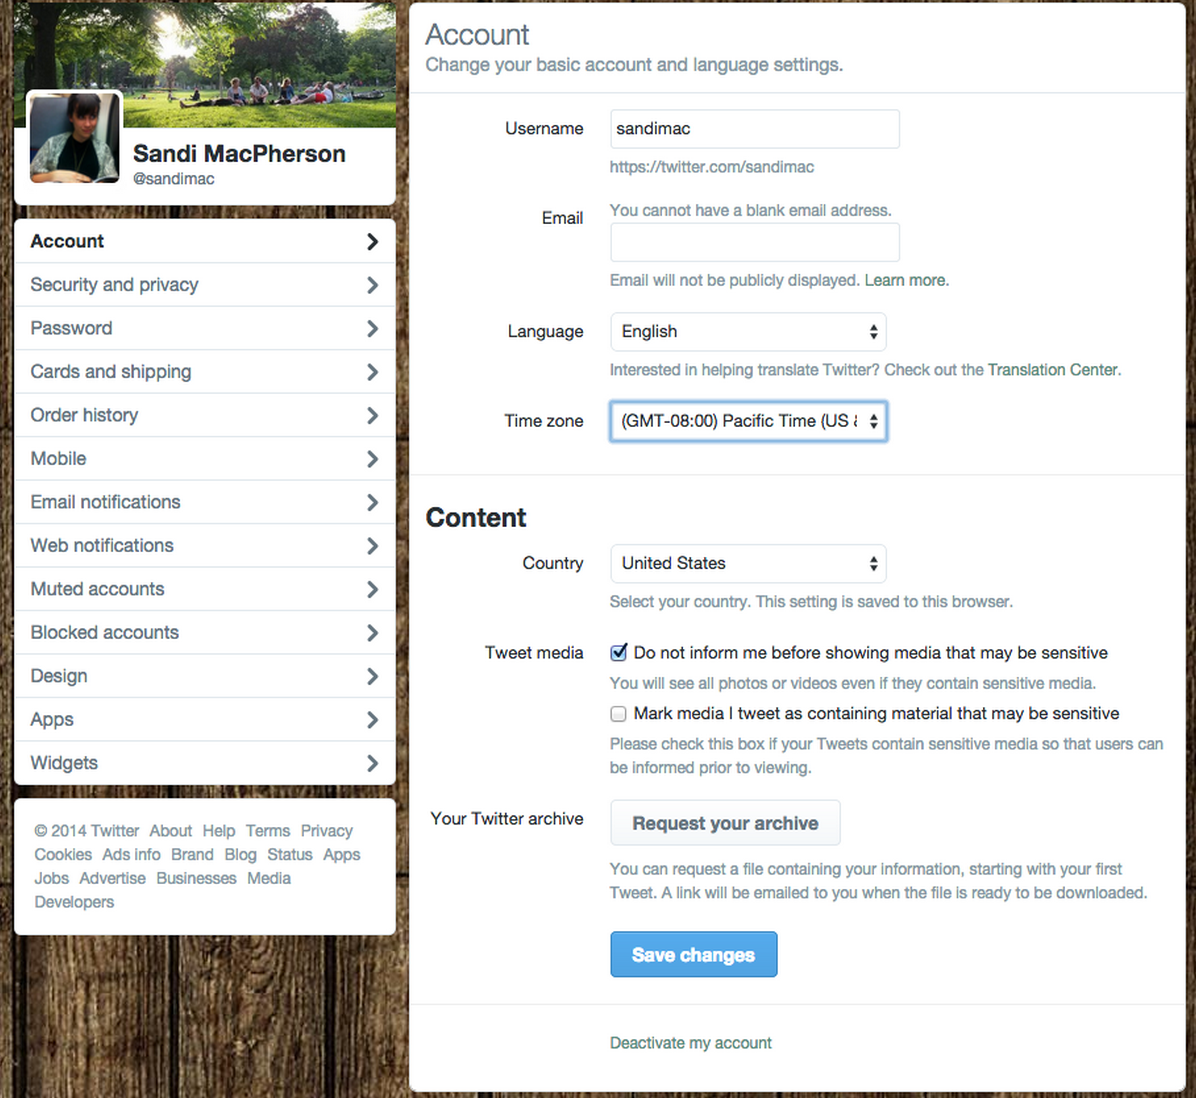Open the Language dropdown set to English
This screenshot has height=1098, width=1196.
coord(748,332)
